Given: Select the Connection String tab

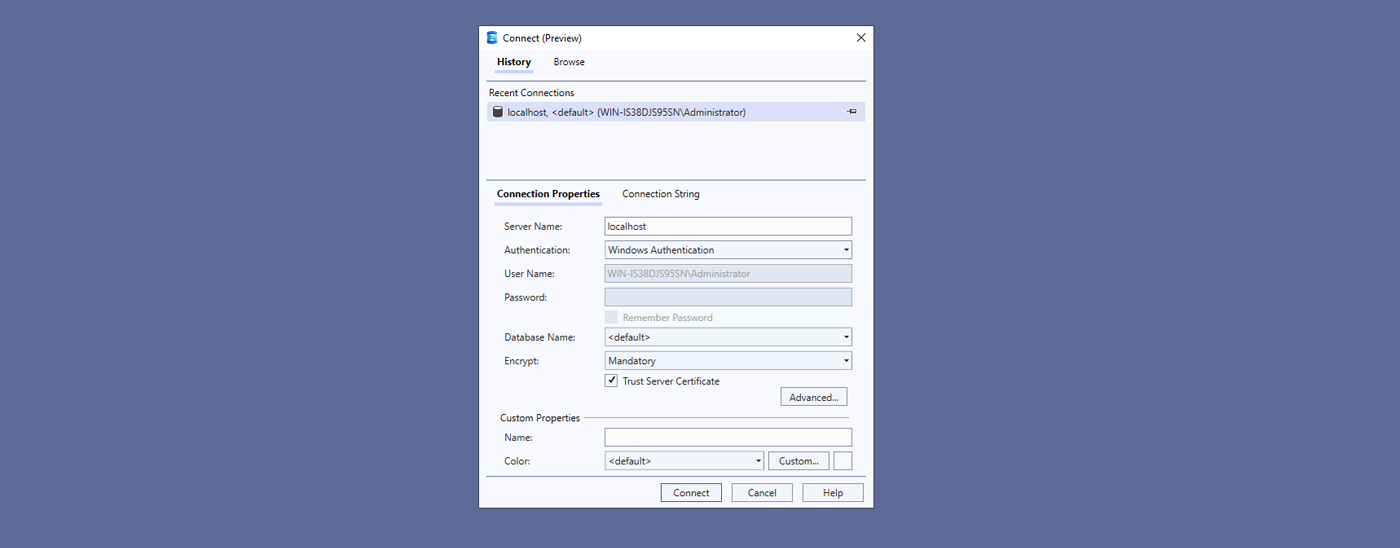Looking at the screenshot, I should tap(660, 194).
